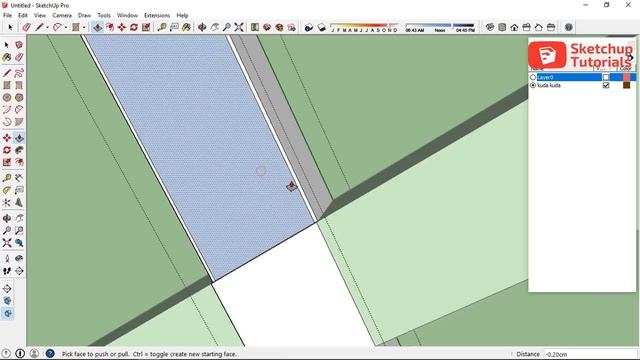Choose the Section Plane tool
The height and width of the screenshot is (360, 640).
point(19,271)
